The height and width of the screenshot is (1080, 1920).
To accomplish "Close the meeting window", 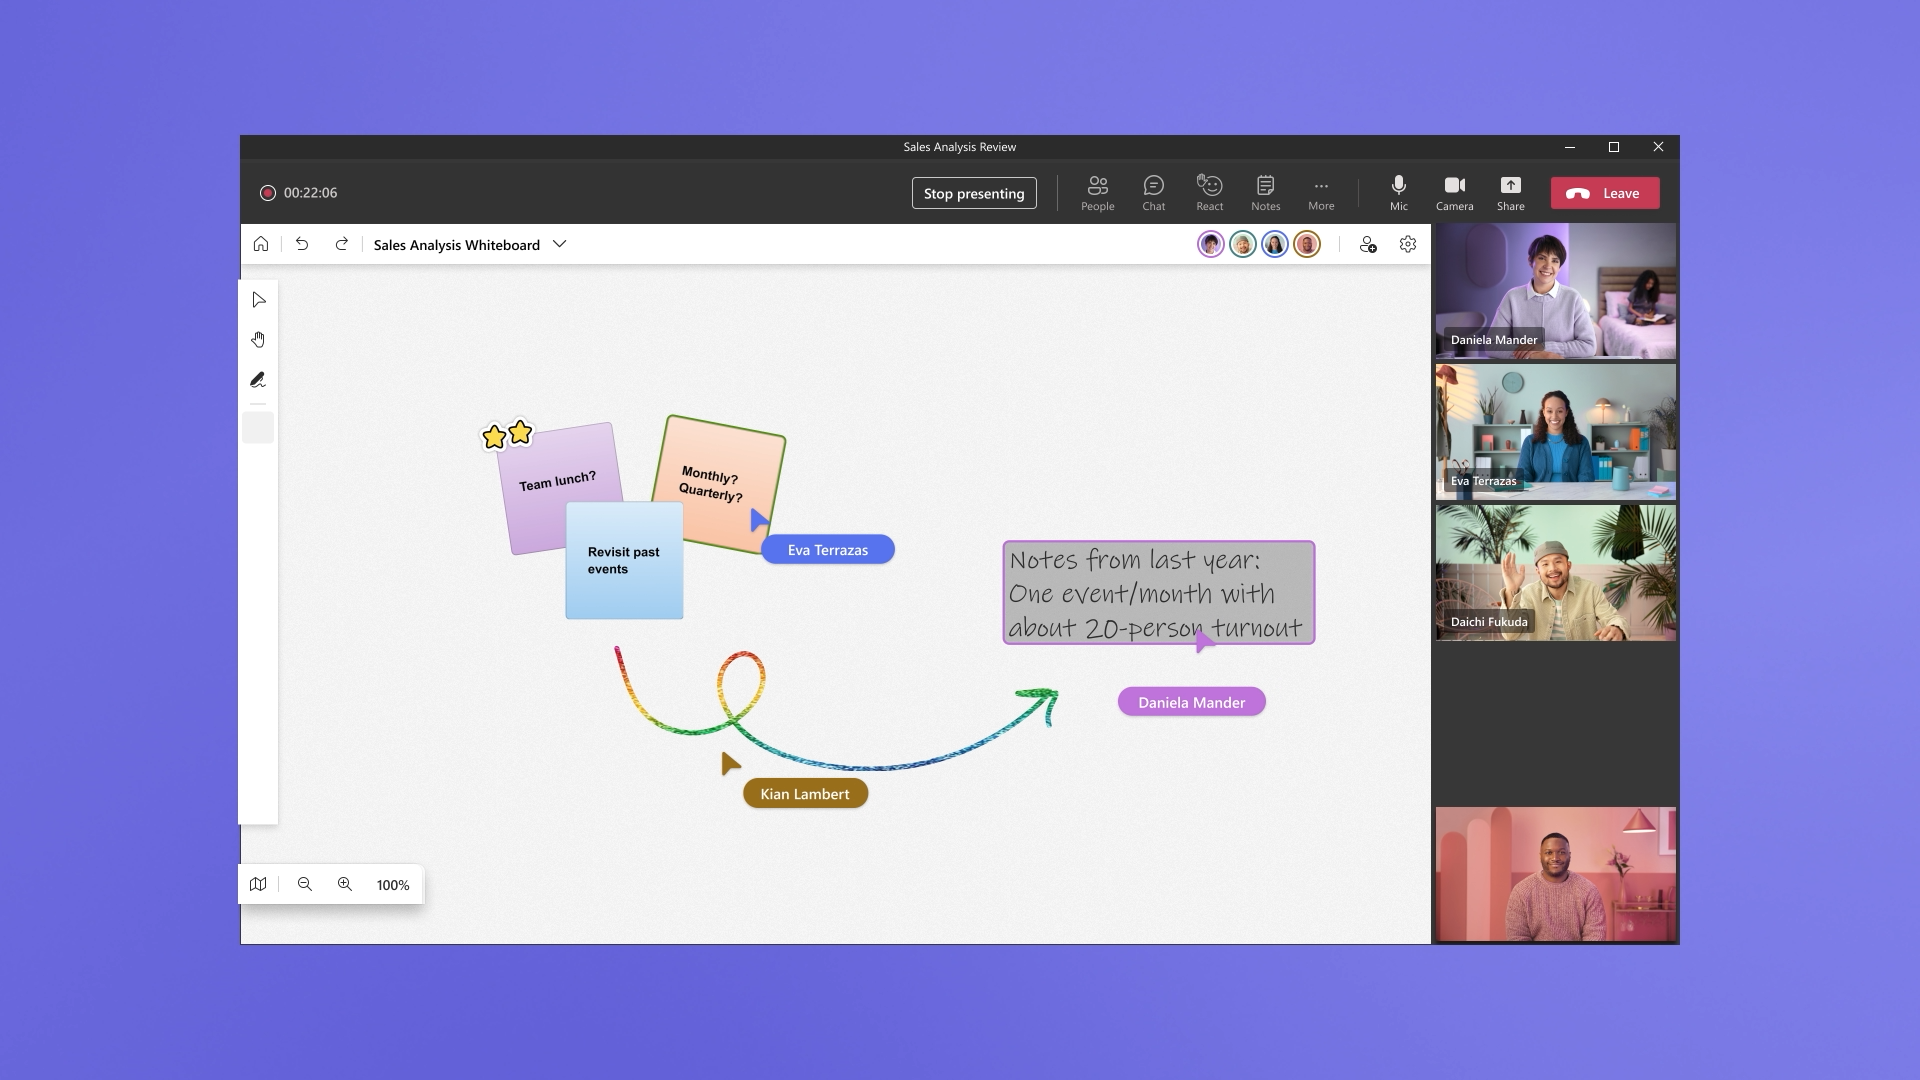I will pos(1658,147).
